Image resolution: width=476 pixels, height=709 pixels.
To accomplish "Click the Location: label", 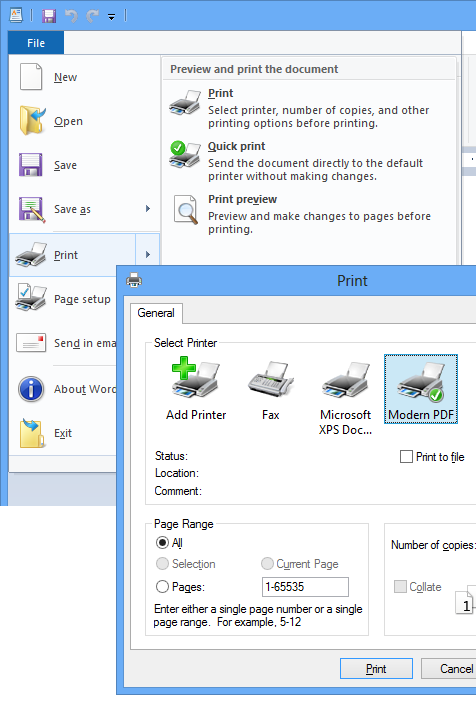I will click(176, 473).
